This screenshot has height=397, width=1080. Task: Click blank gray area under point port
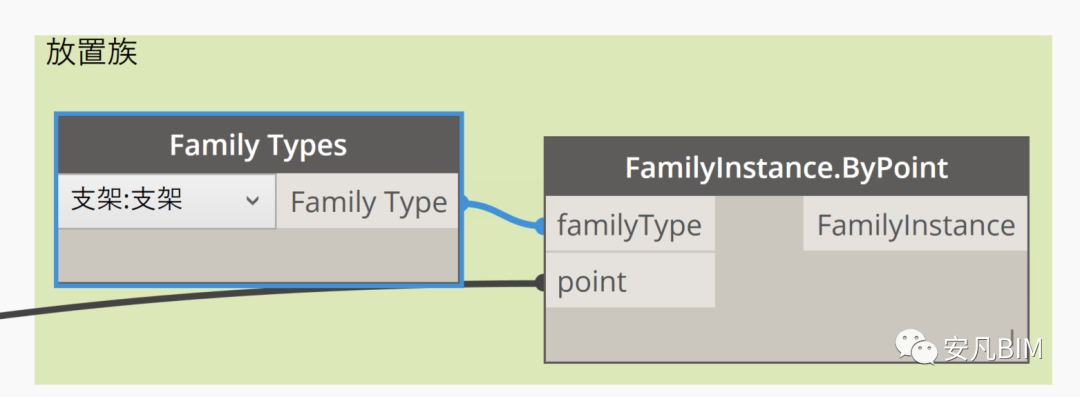coord(785,334)
